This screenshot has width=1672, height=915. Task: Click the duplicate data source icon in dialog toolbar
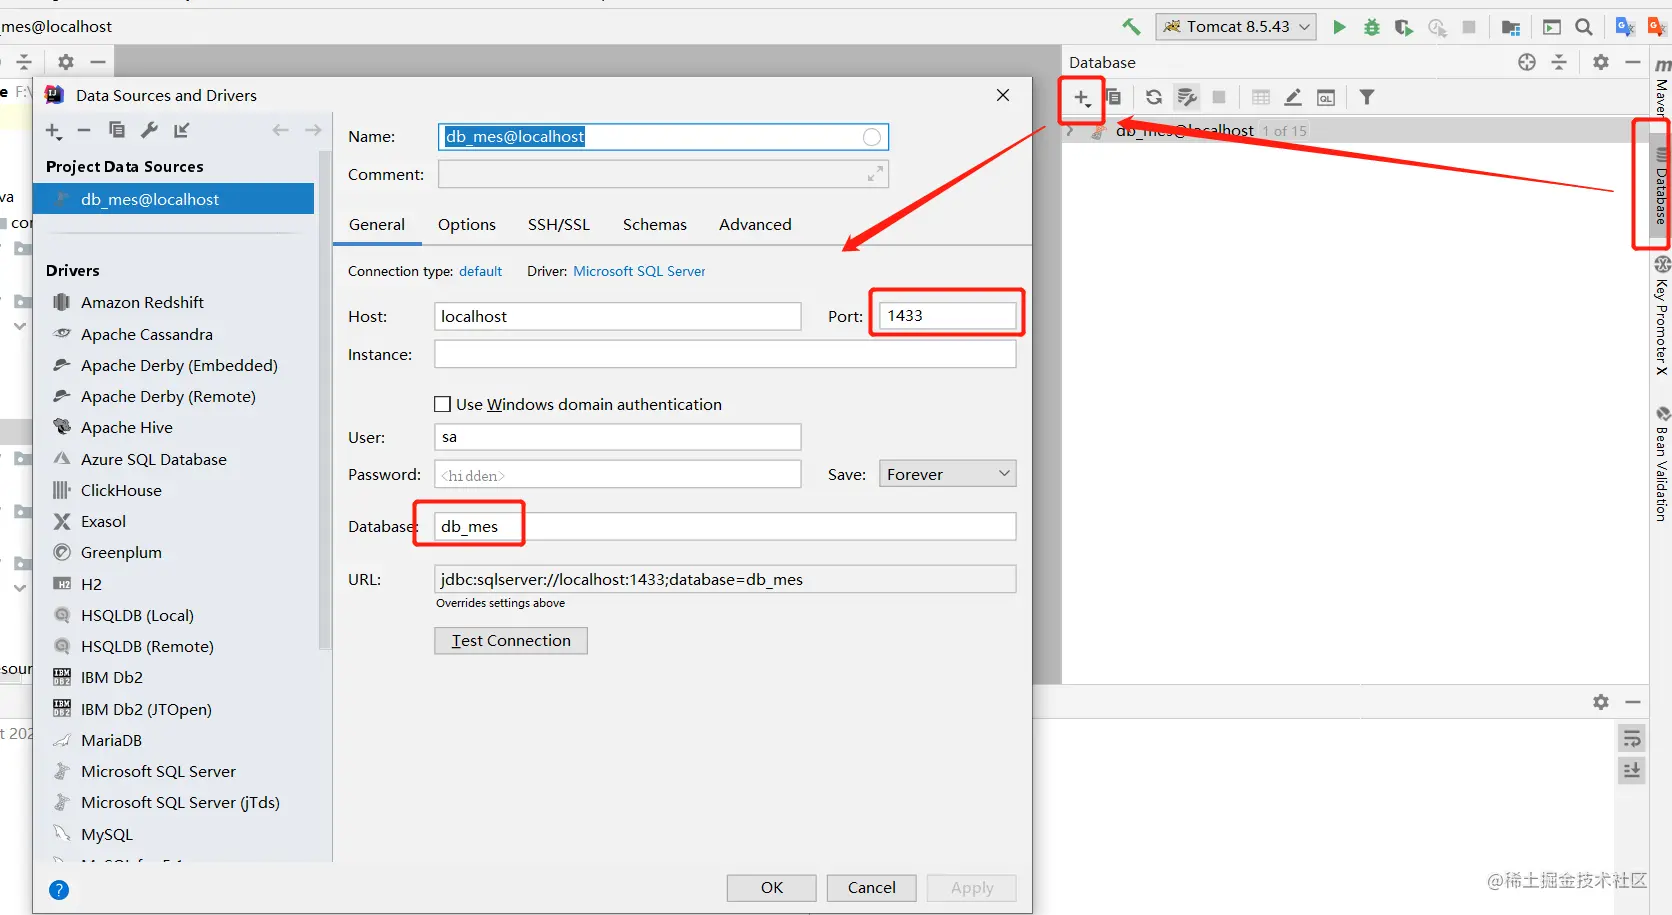point(117,130)
